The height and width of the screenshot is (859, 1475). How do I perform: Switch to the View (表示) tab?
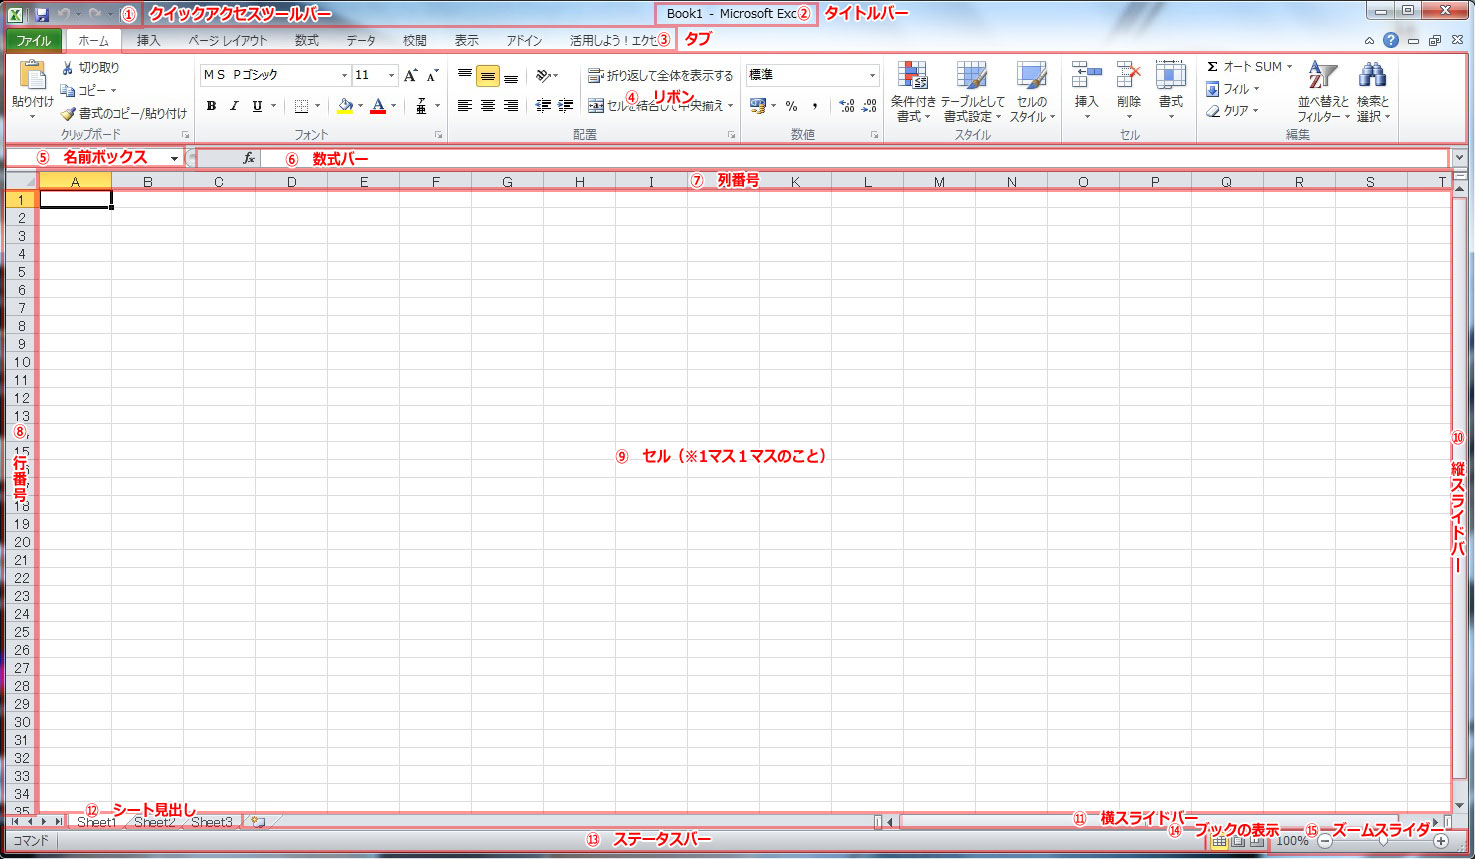click(x=467, y=41)
